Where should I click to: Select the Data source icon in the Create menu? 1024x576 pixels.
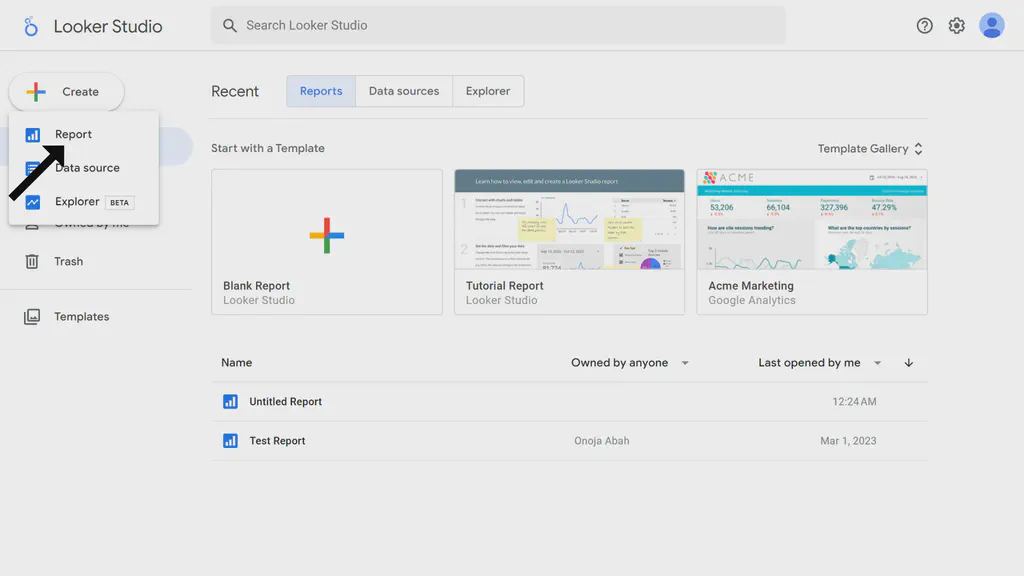(33, 168)
